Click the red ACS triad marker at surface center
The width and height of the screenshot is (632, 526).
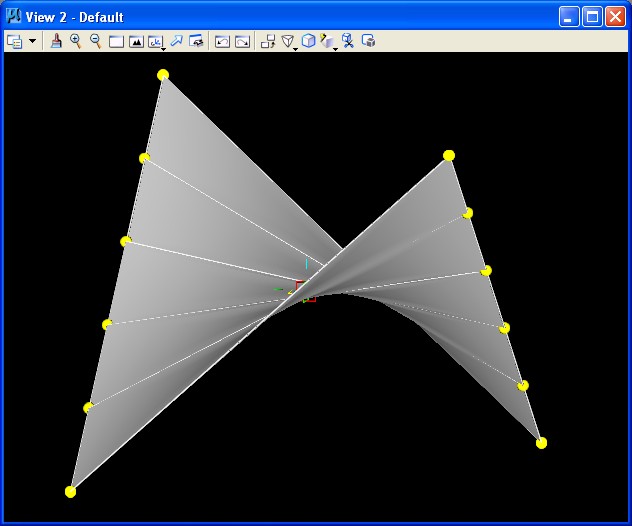tap(306, 291)
